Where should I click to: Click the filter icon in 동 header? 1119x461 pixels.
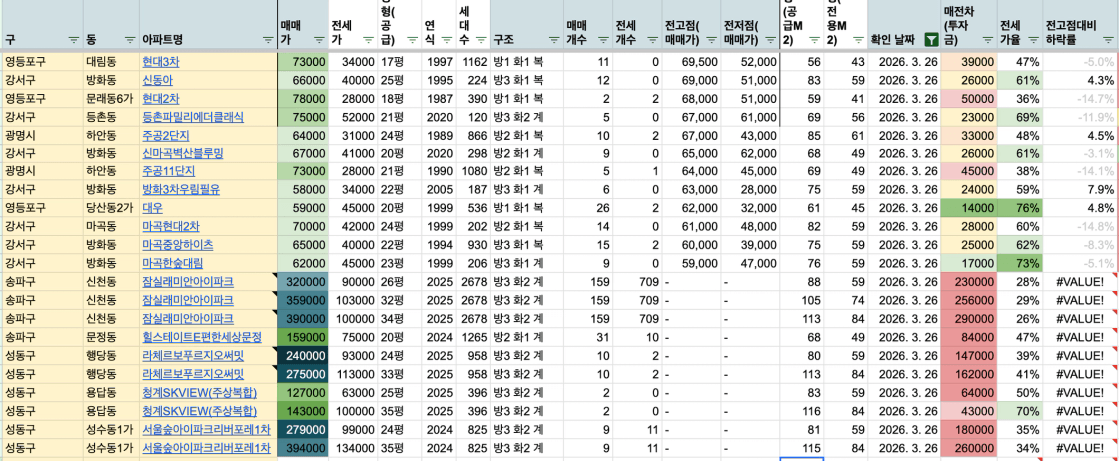click(x=130, y=40)
